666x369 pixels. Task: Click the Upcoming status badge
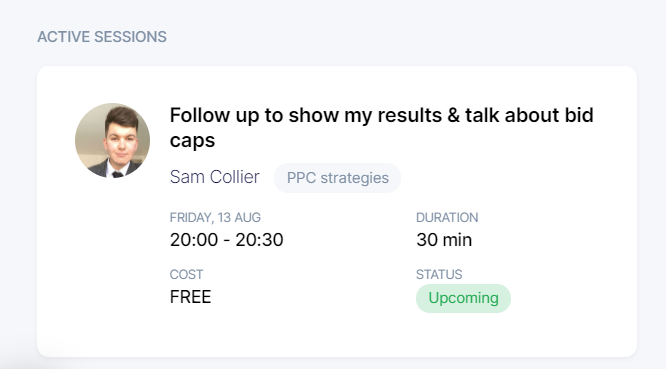463,298
